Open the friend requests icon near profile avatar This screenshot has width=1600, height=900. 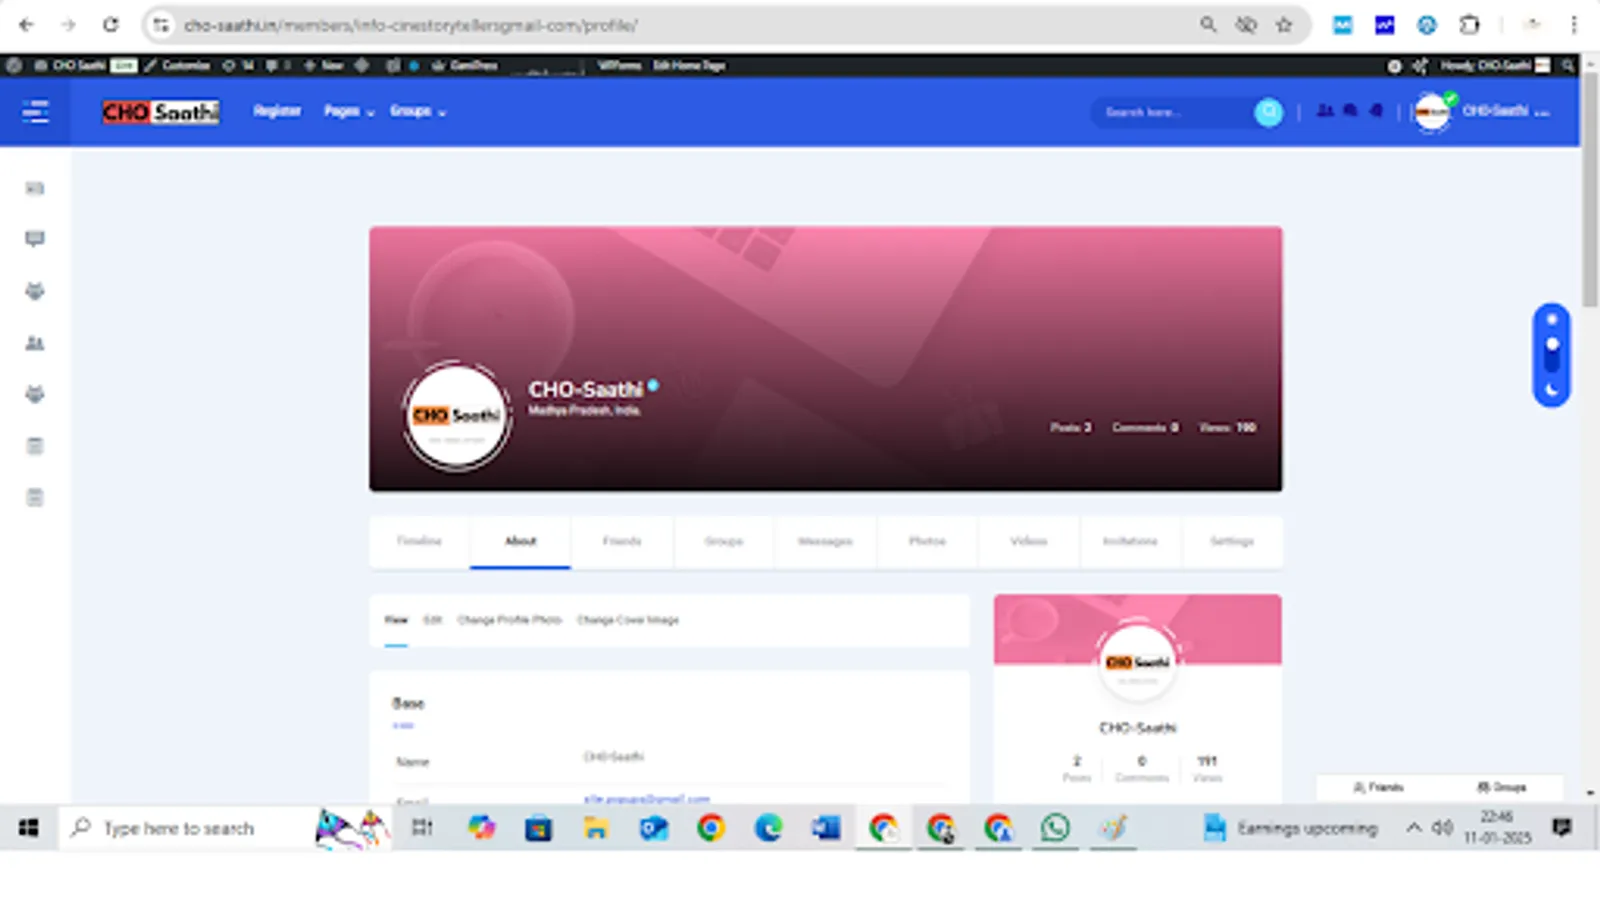pyautogui.click(x=1326, y=112)
